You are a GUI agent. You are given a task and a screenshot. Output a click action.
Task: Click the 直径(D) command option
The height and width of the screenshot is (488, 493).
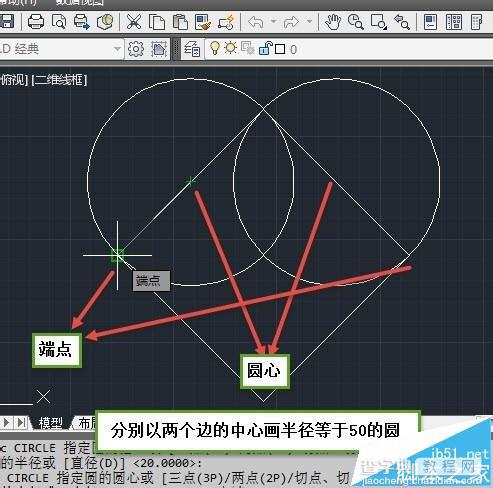tap(95, 463)
